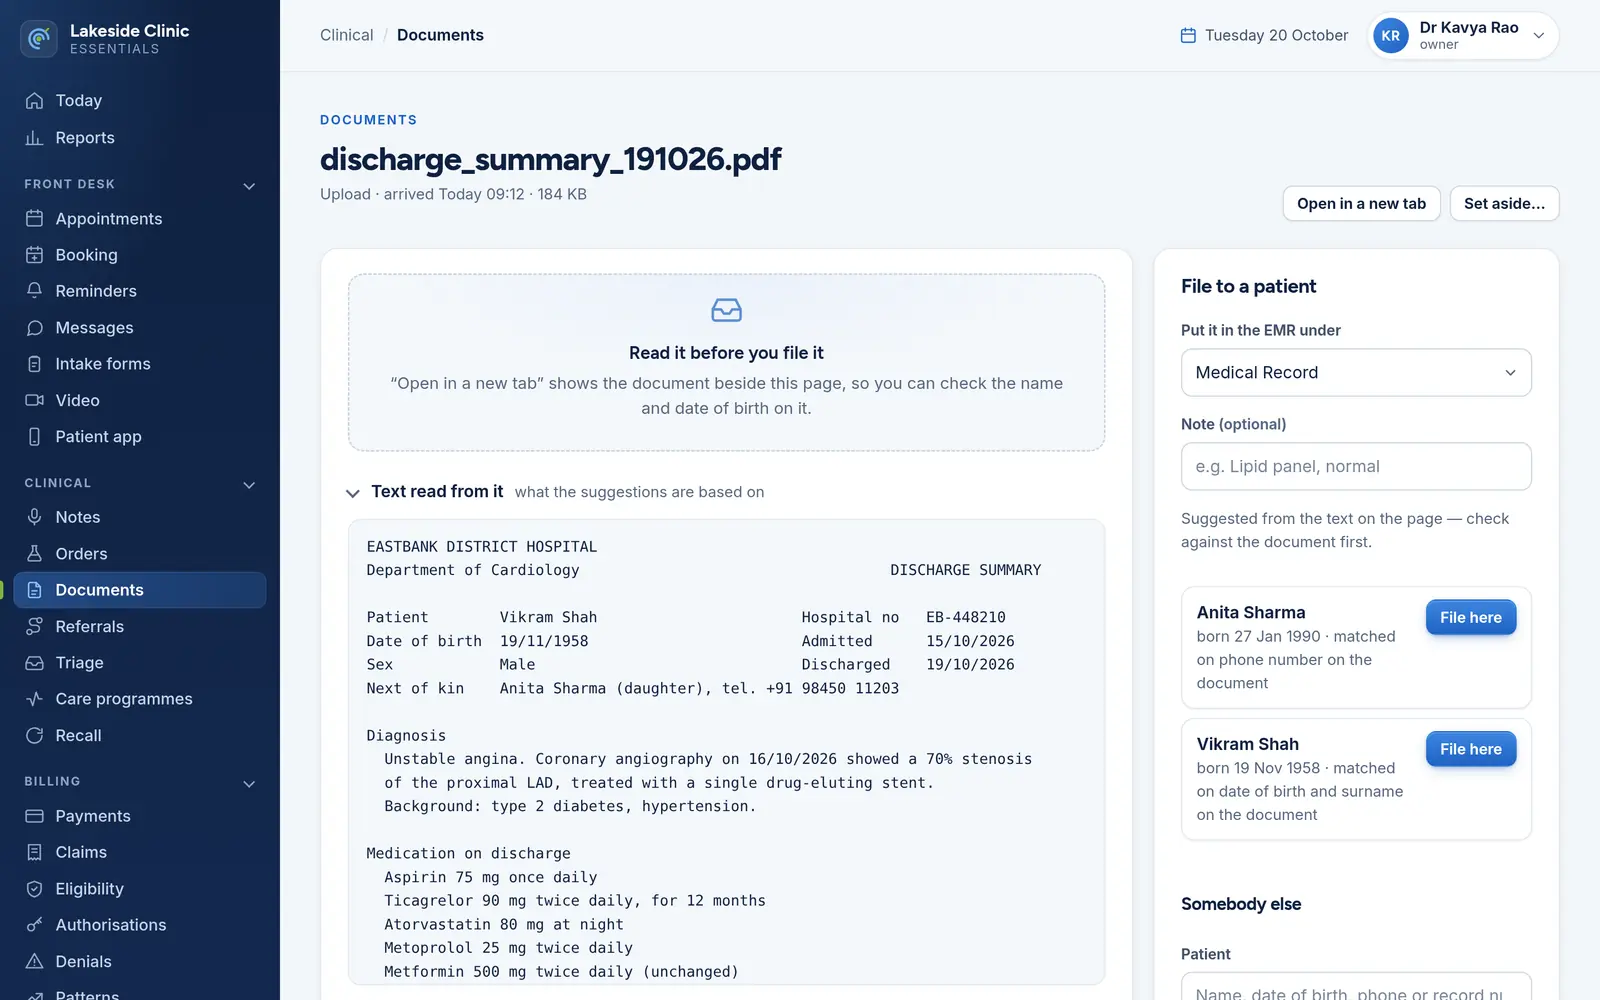Screen dimensions: 1600x1000
Task: Go to Documents in the sidebar
Action: (140, 590)
